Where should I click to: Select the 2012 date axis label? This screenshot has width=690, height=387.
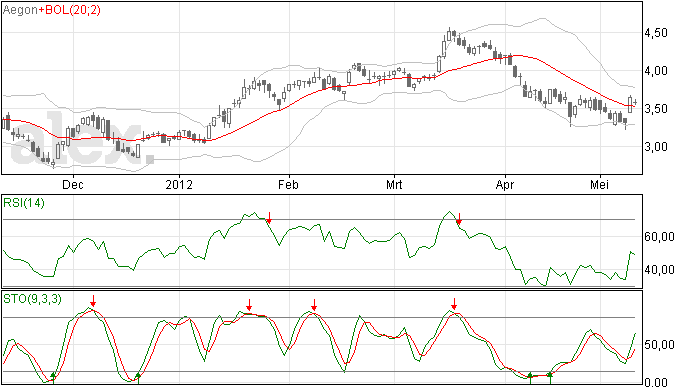[179, 184]
